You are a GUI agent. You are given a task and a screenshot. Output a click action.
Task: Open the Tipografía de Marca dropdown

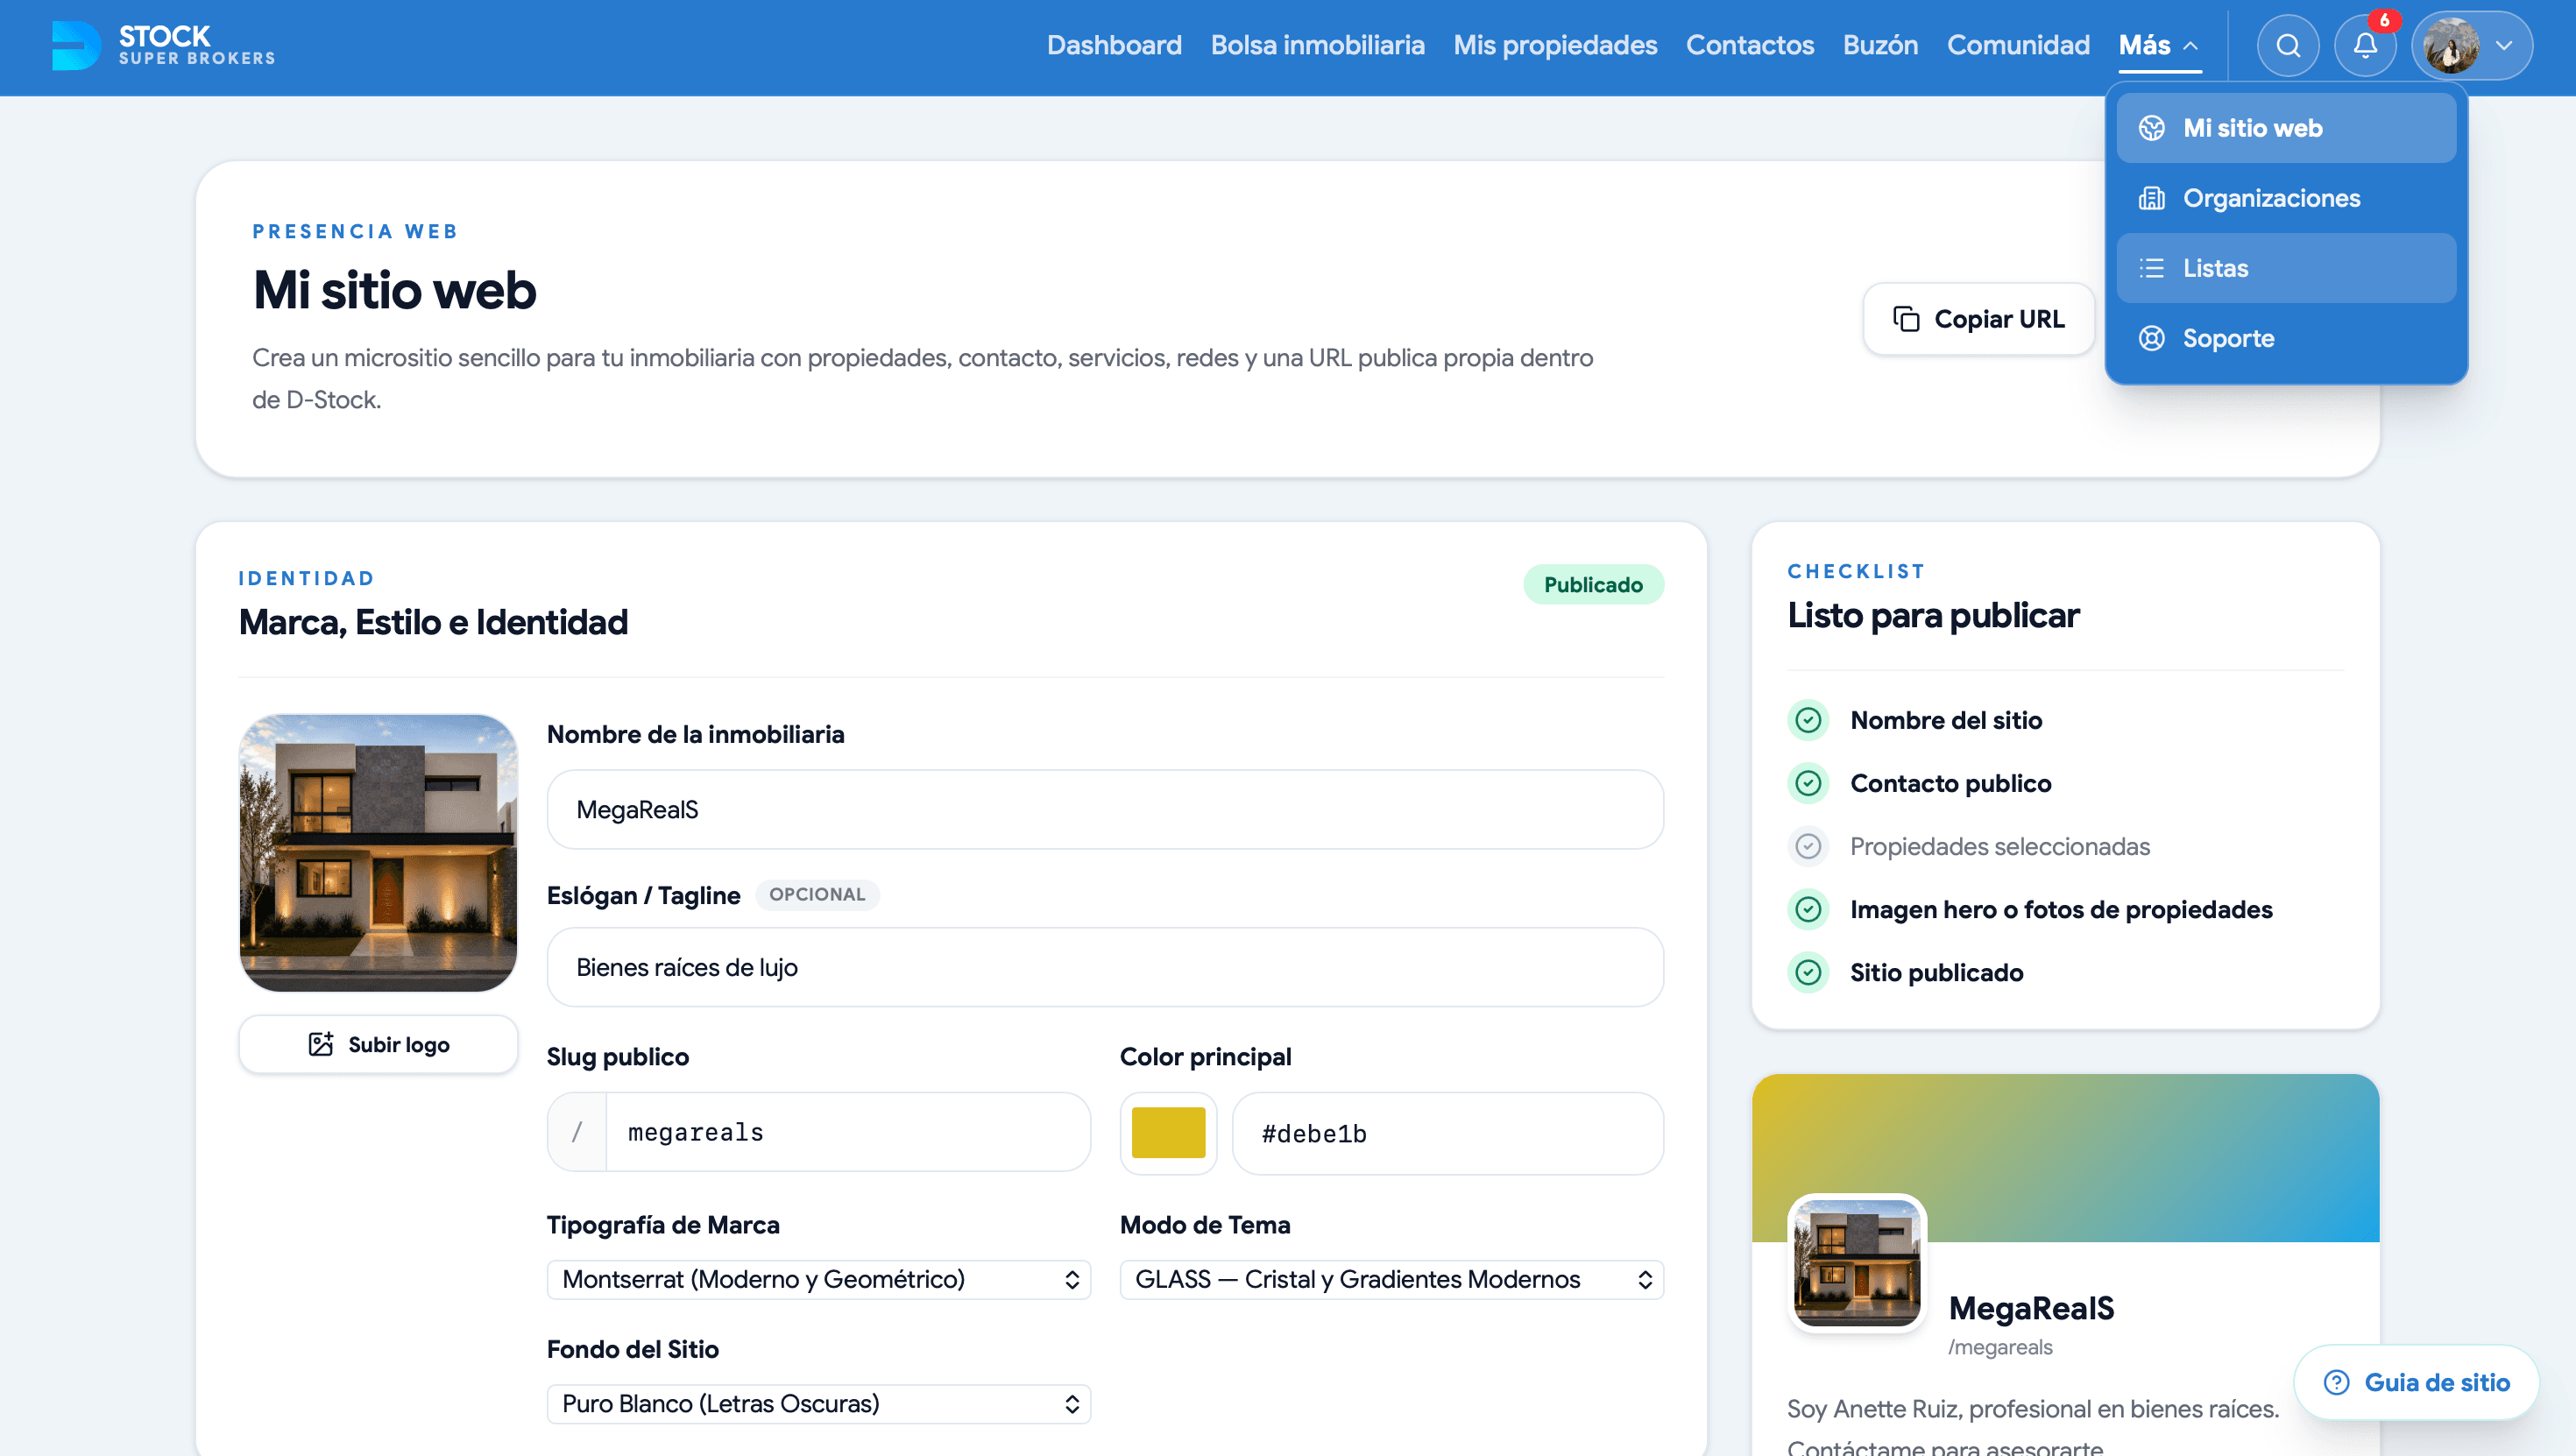point(818,1280)
